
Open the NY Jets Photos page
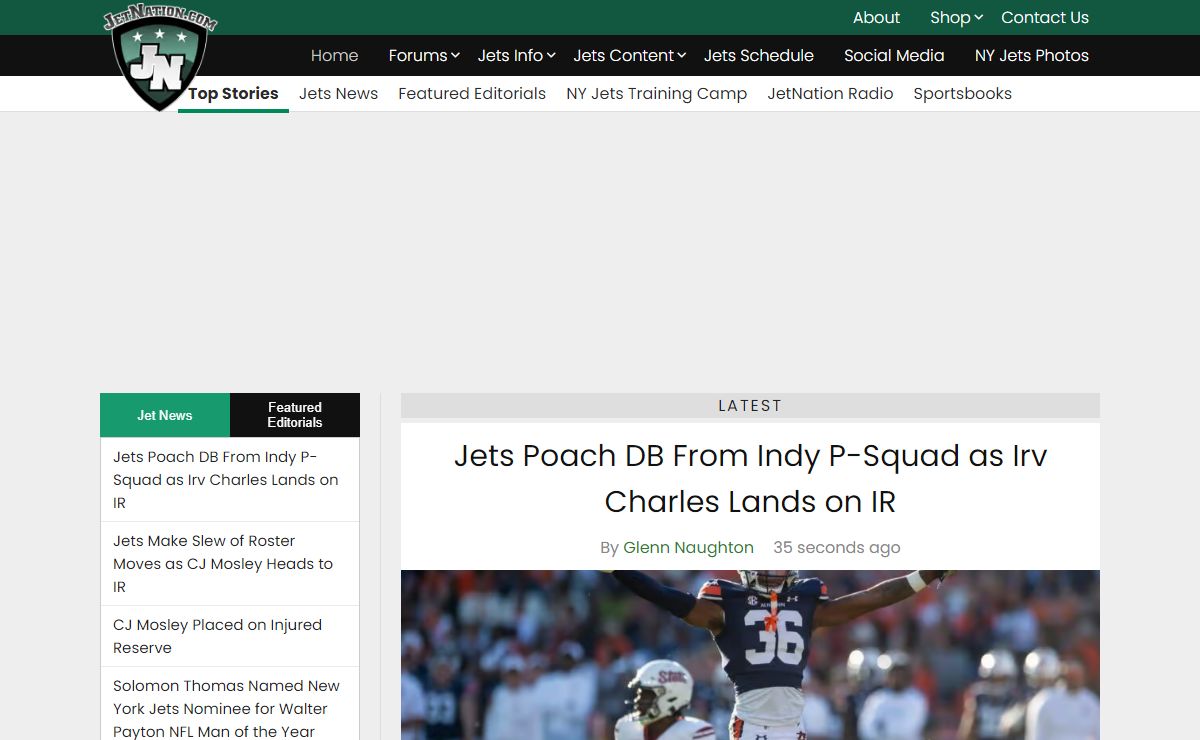click(1032, 55)
